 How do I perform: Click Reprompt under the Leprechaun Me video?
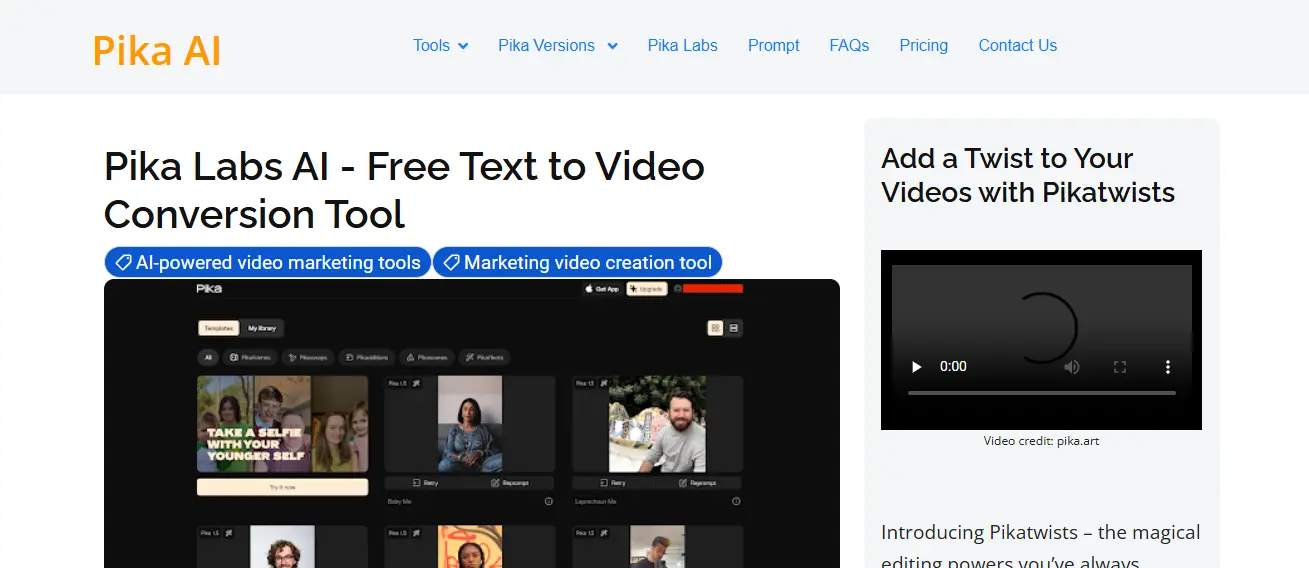click(700, 483)
